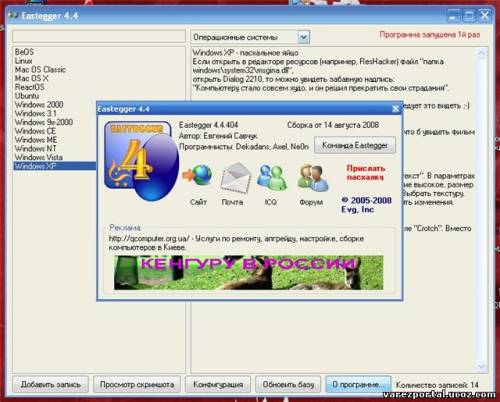Click the Eastegger title bar app icon

13,16
